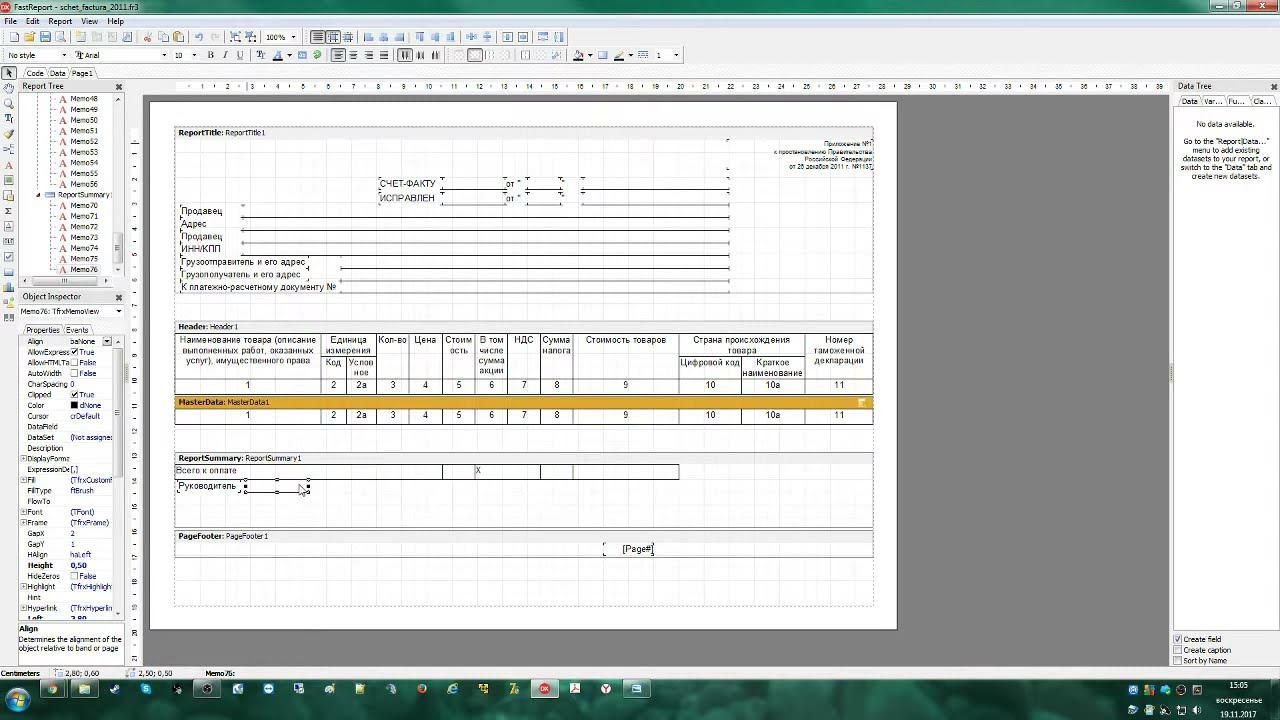Select the Edit Text tool
This screenshot has width=1280, height=720.
9,118
